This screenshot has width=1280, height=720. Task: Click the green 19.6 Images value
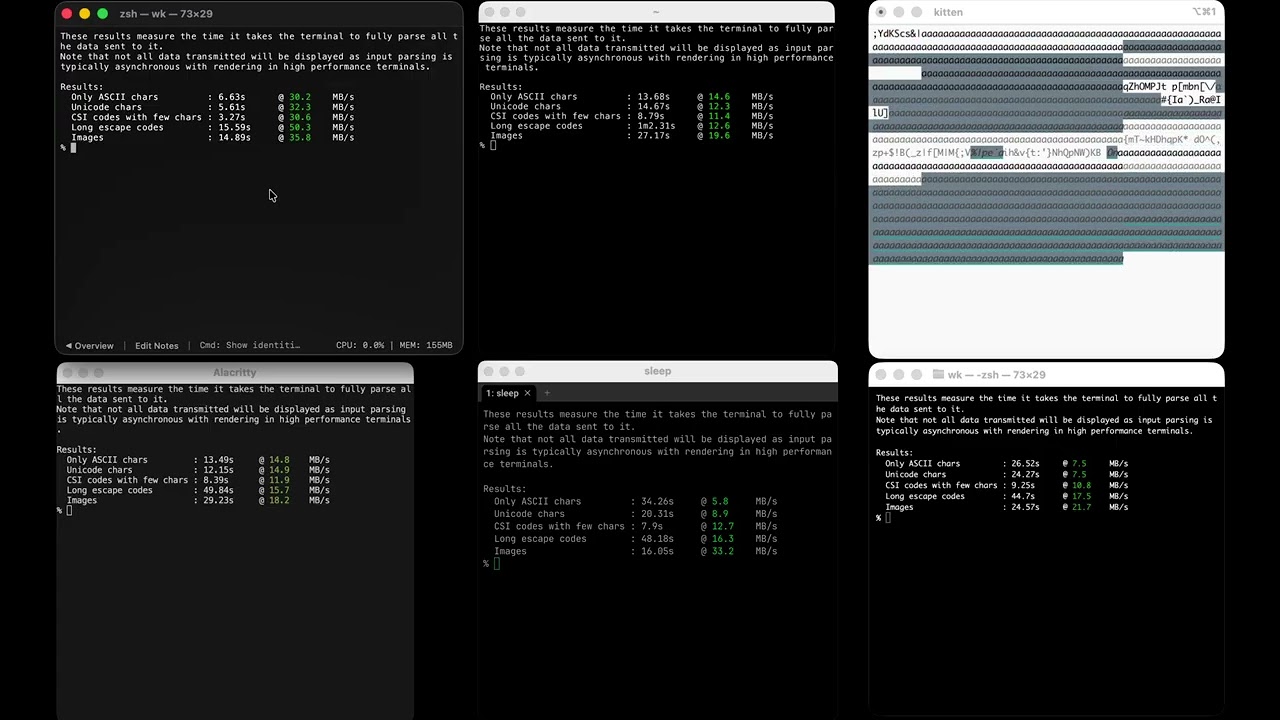(719, 136)
